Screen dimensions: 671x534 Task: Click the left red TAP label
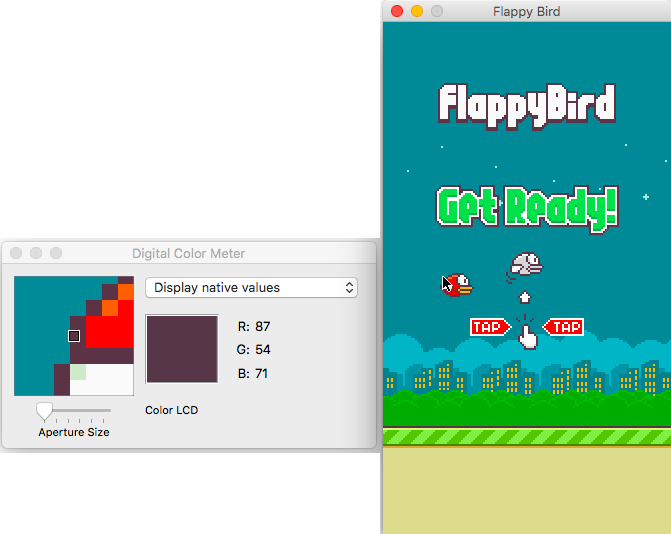(490, 327)
